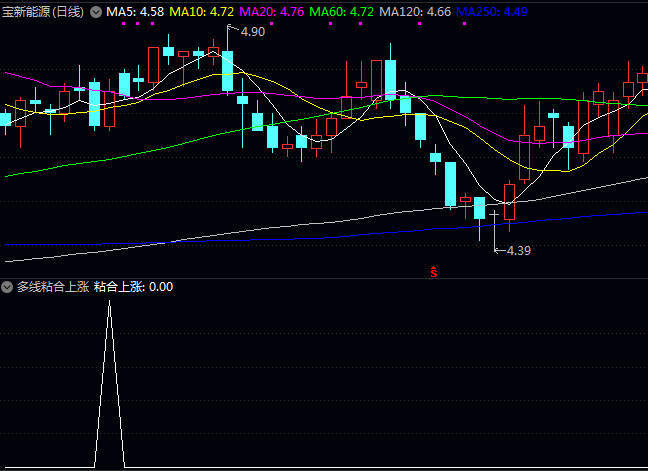
Task: Click the red candle beside the 4.39 low
Action: 509,200
